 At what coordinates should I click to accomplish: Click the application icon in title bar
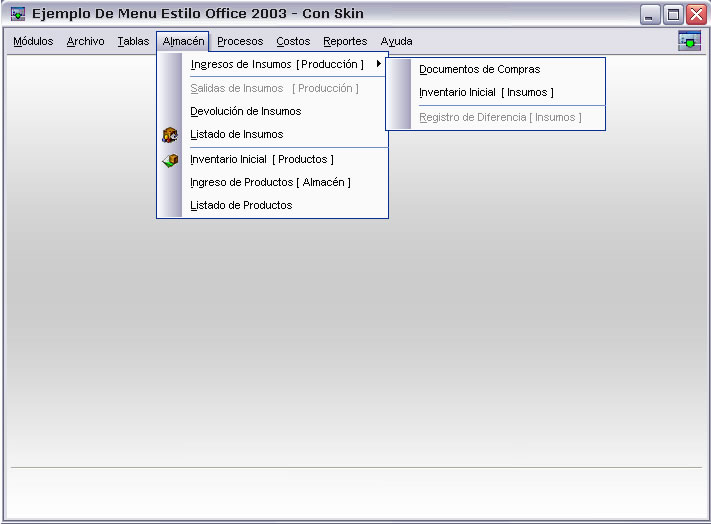coord(18,15)
